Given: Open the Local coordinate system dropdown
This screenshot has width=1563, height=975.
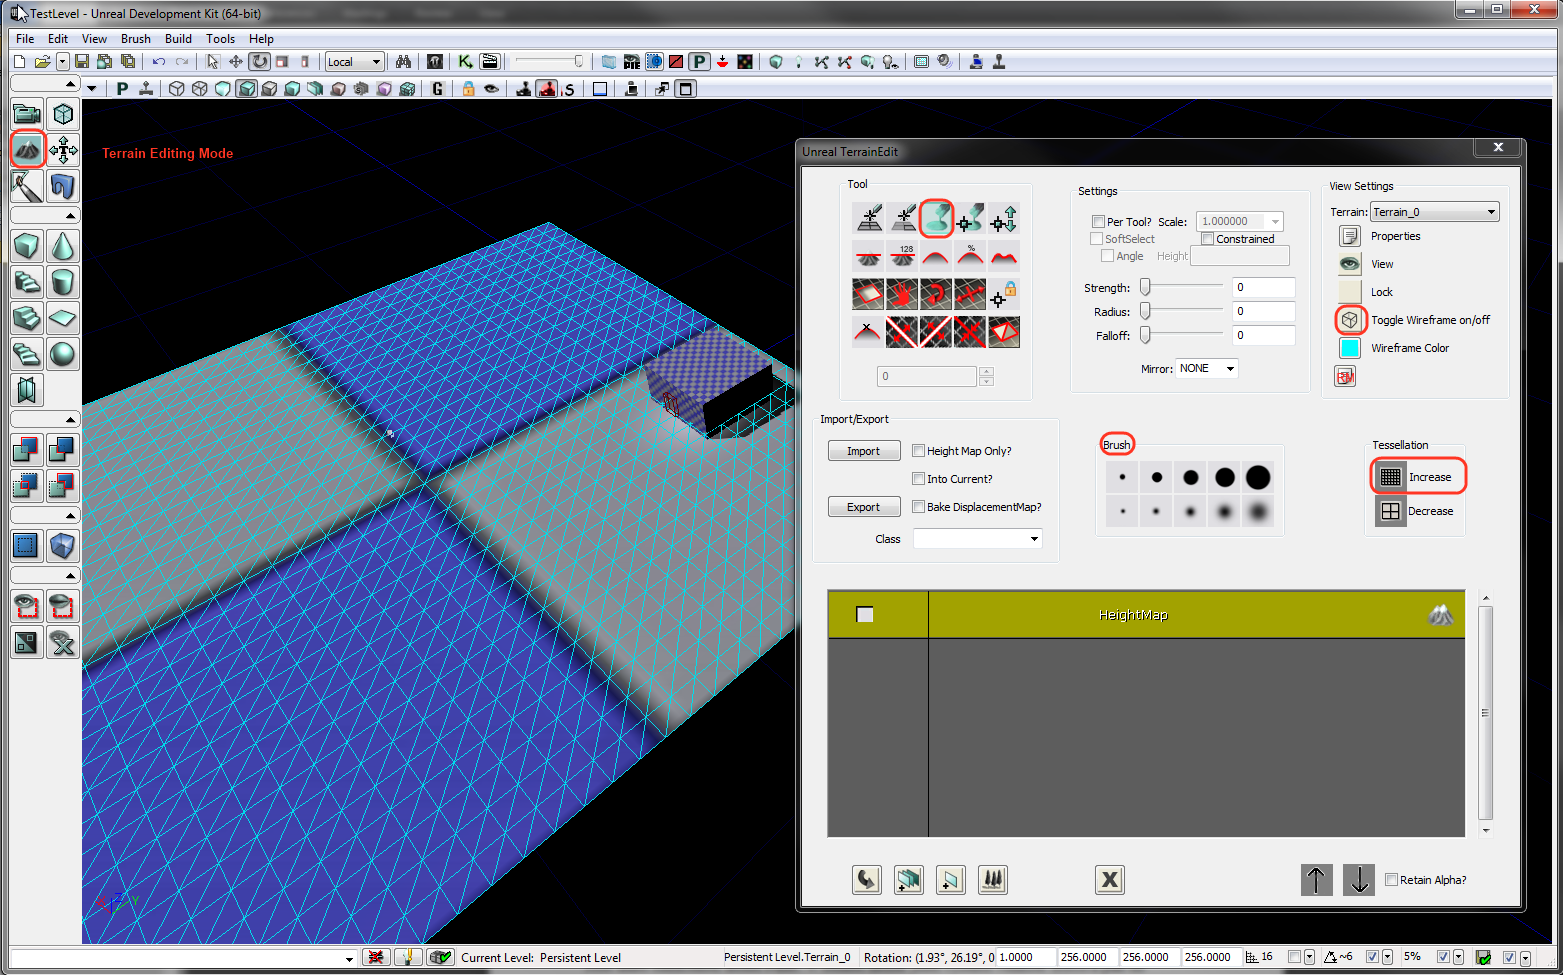Looking at the screenshot, I should pos(354,62).
